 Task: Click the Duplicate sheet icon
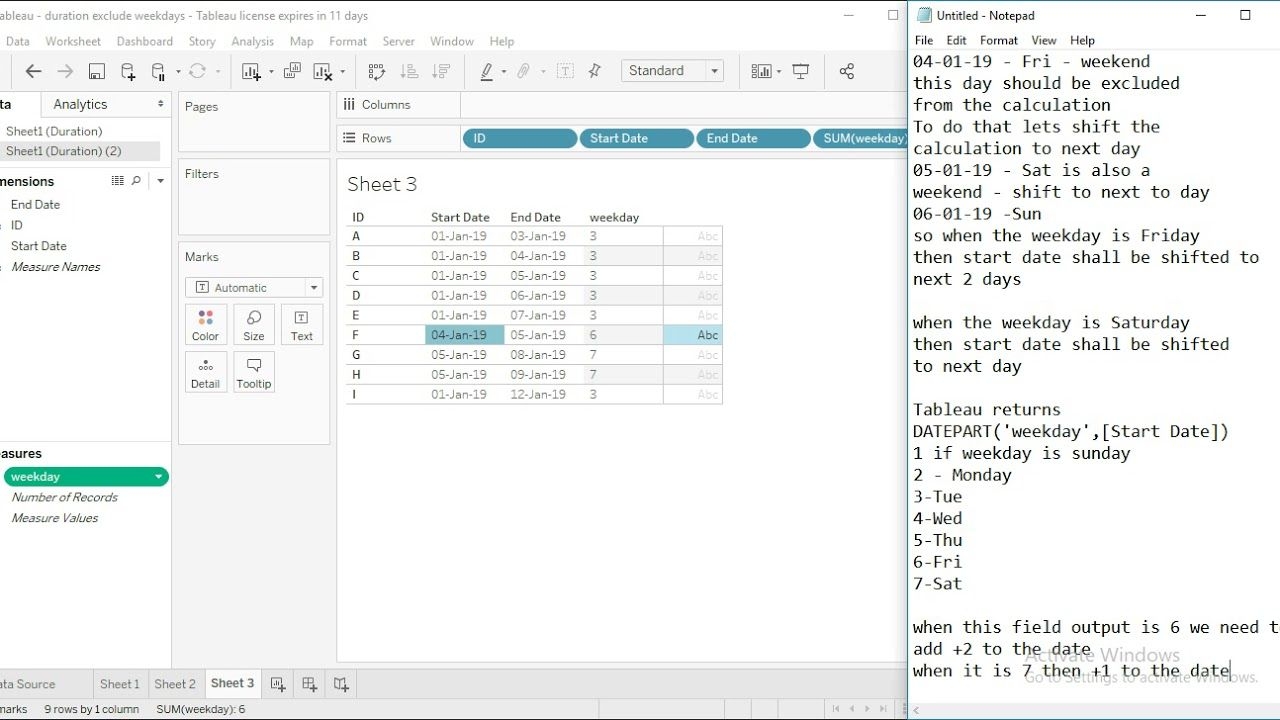[x=292, y=71]
